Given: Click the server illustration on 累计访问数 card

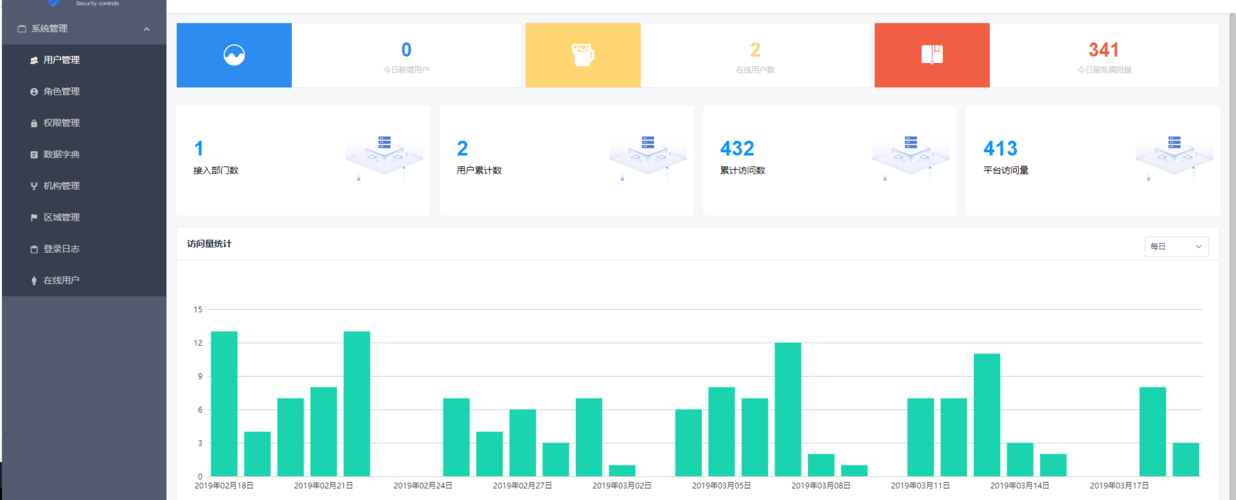Looking at the screenshot, I should pyautogui.click(x=911, y=158).
